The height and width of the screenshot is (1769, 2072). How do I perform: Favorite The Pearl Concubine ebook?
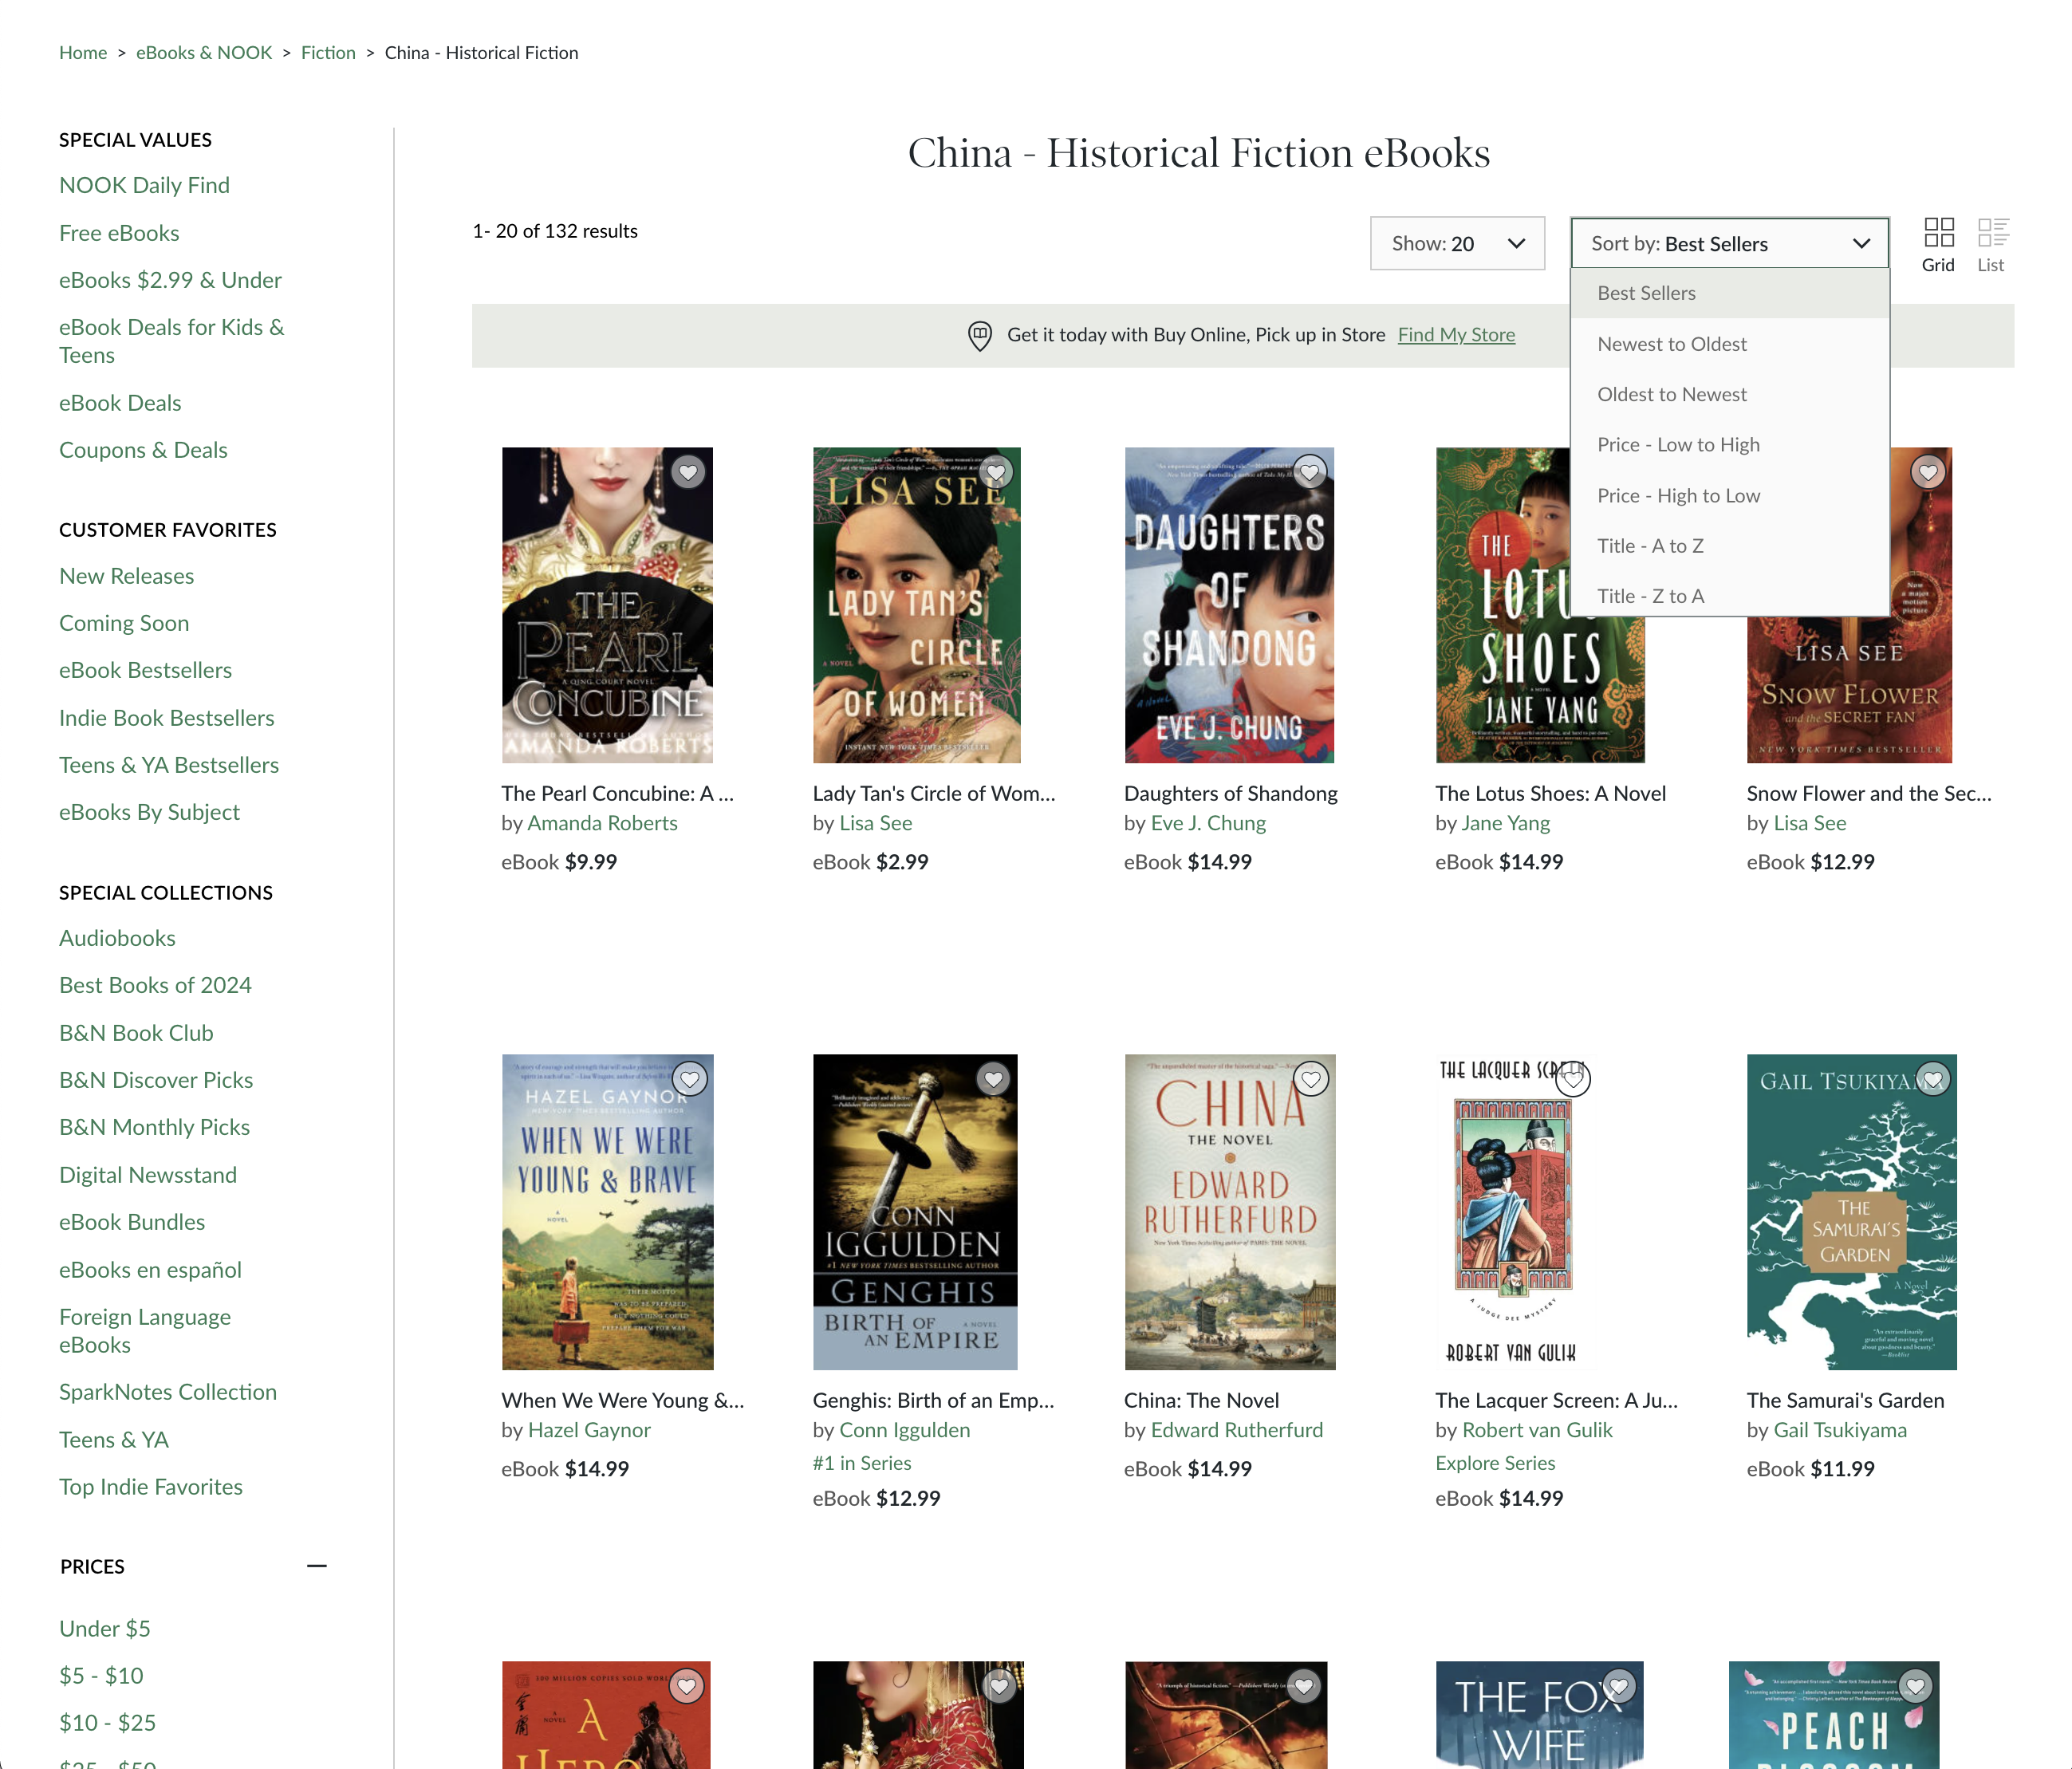coord(688,471)
